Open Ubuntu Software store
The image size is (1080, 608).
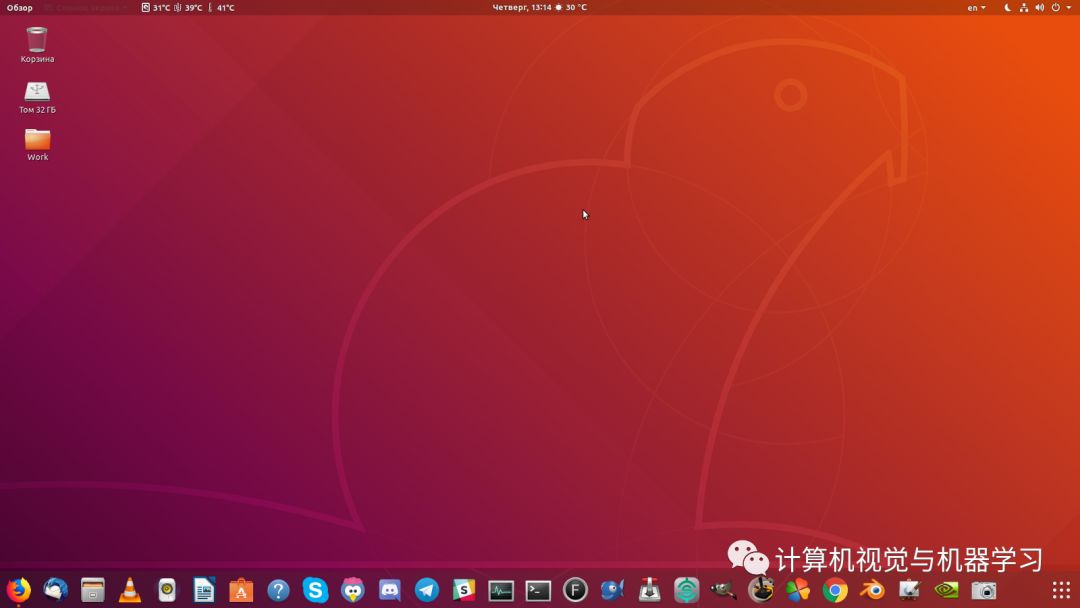coord(241,590)
